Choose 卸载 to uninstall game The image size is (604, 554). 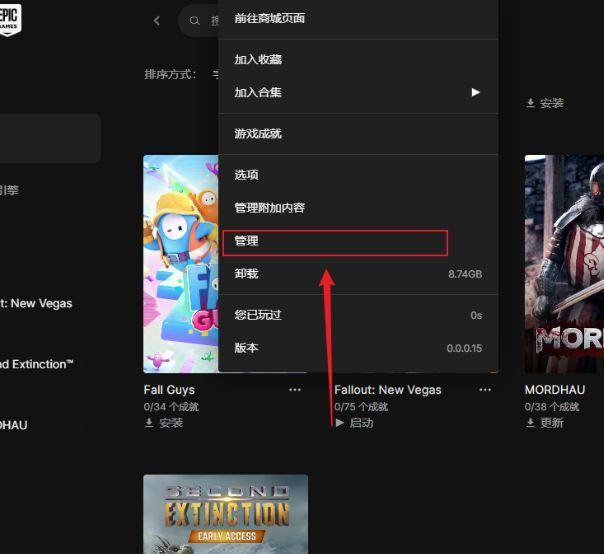click(x=358, y=274)
